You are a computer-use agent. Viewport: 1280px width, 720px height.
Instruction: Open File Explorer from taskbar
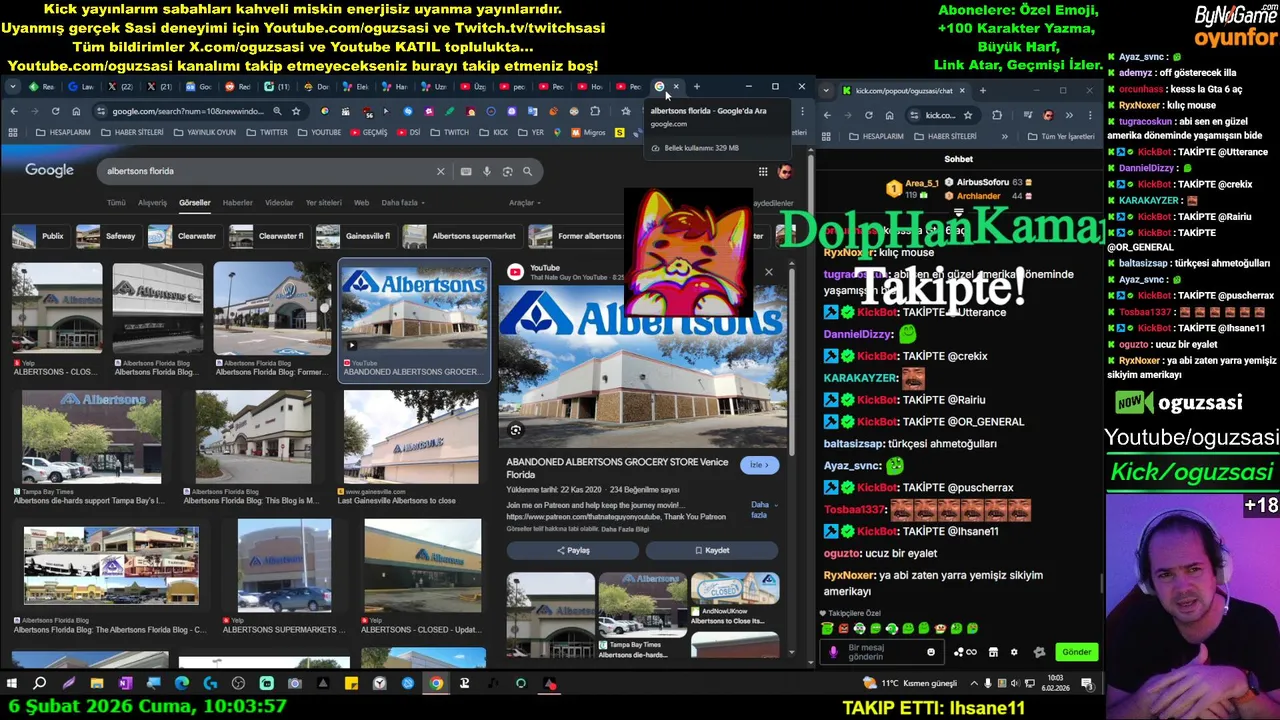click(x=97, y=684)
